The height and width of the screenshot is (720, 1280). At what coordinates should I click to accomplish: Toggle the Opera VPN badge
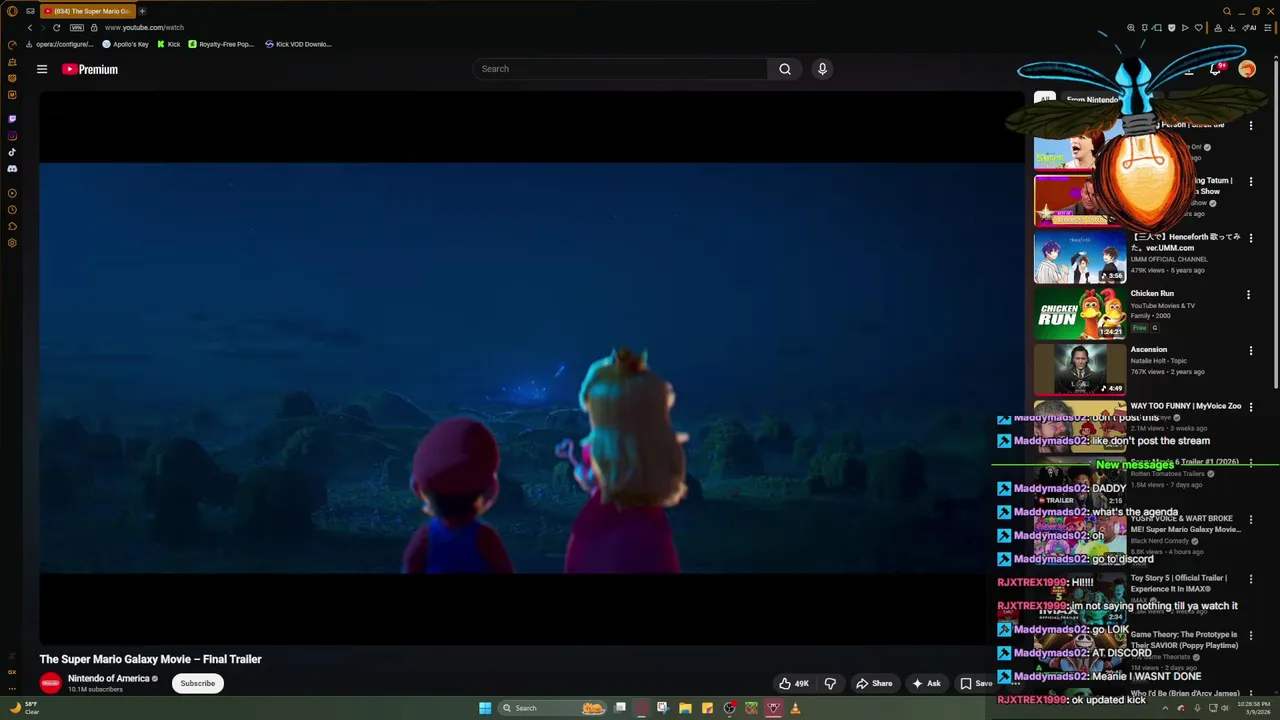[77, 27]
